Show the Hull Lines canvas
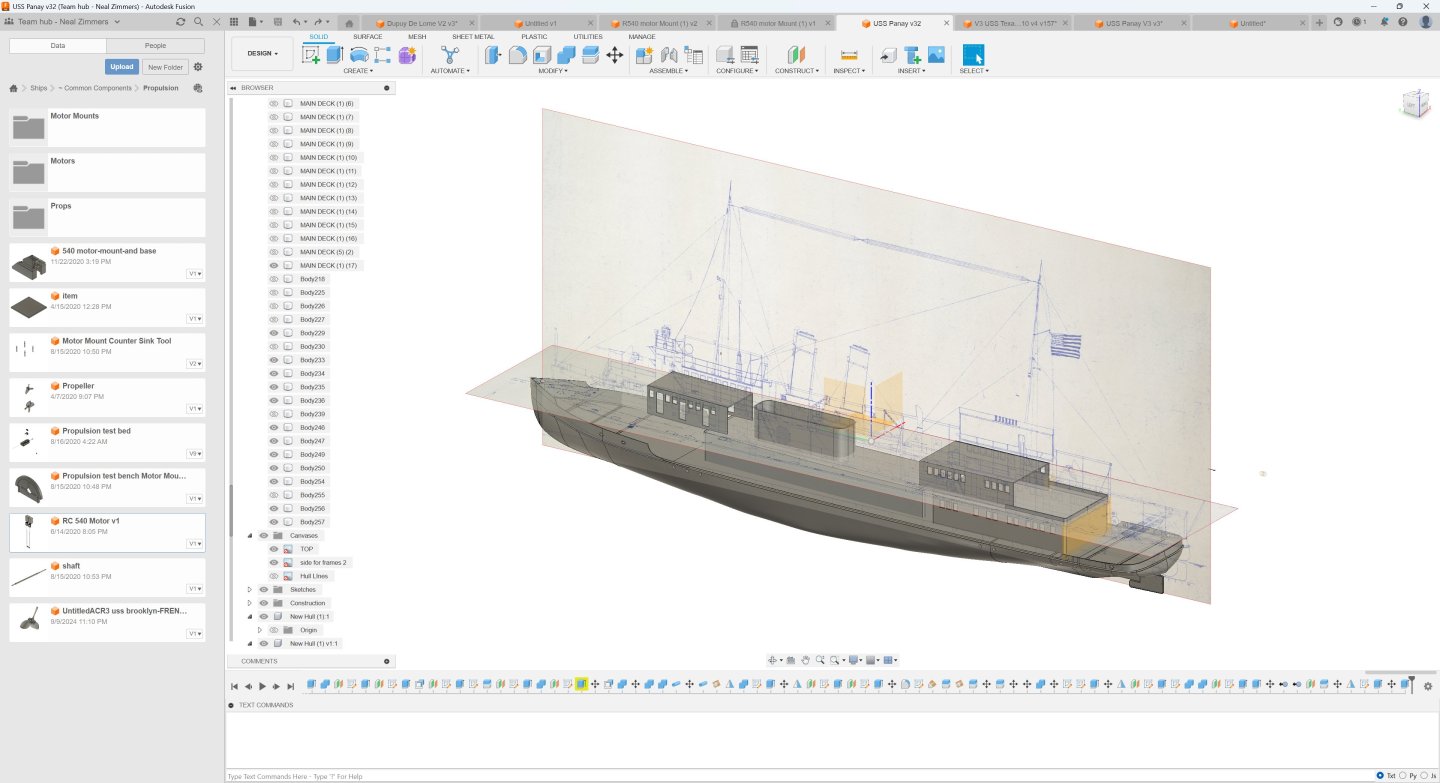Screen dimensions: 1440x783 [274, 576]
